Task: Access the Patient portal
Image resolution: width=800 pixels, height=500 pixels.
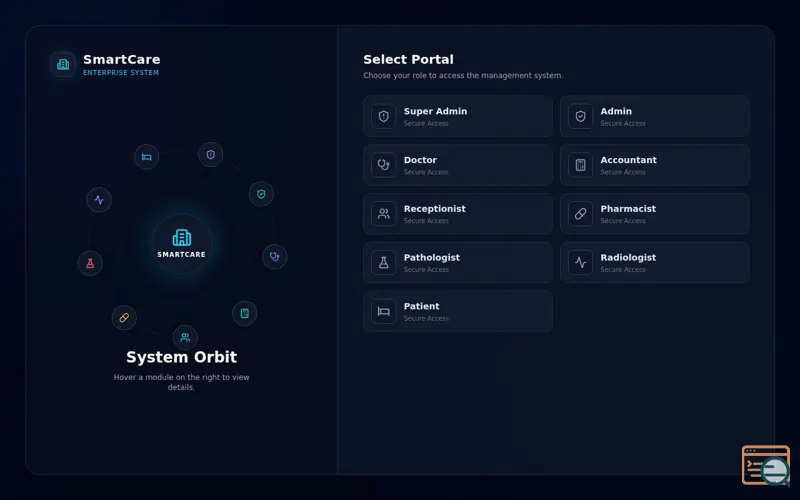Action: click(458, 311)
